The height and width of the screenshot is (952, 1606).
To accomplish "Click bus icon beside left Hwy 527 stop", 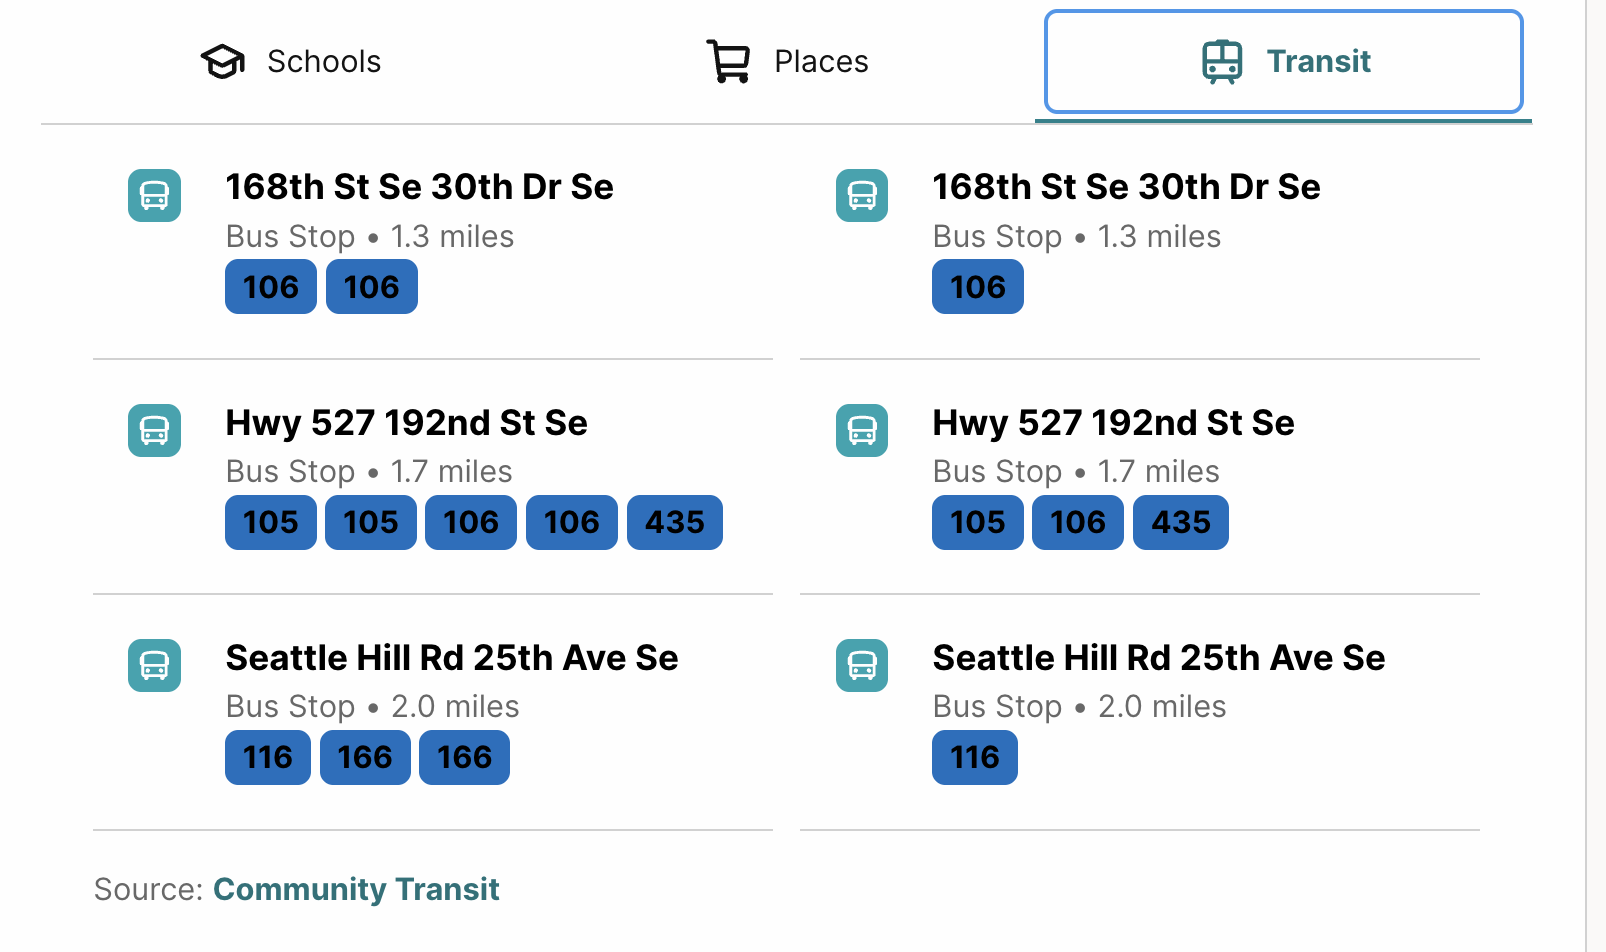I will [x=155, y=430].
